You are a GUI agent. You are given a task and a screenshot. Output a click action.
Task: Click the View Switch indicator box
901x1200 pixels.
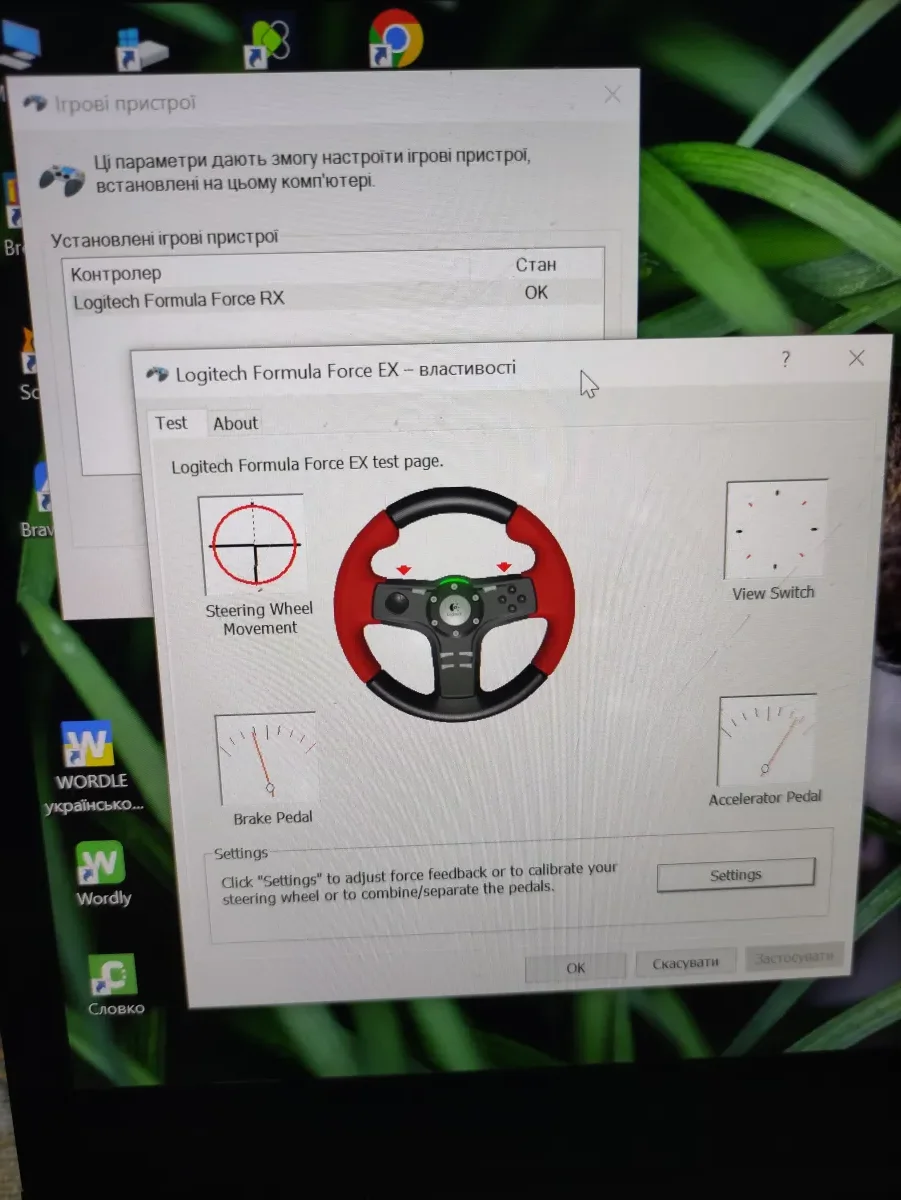coord(777,529)
